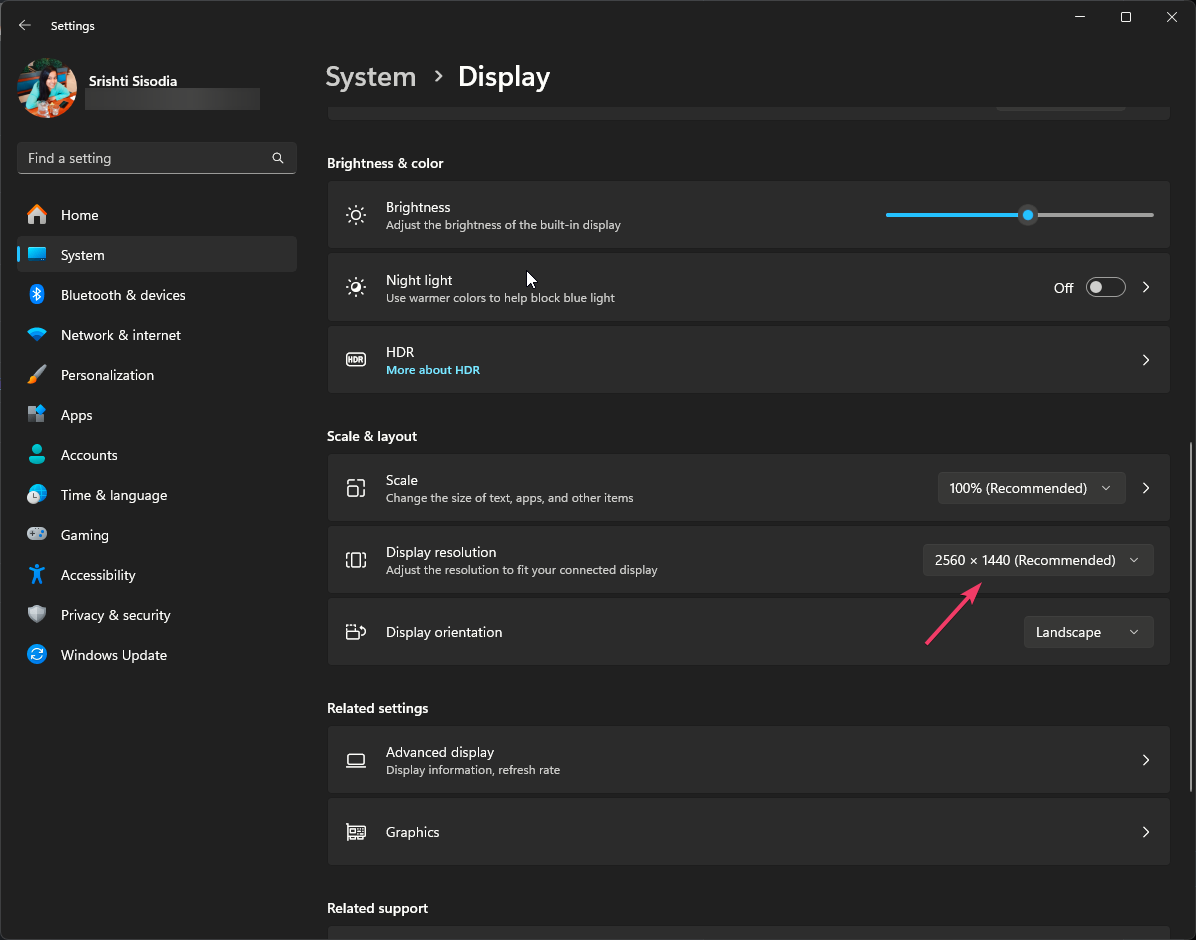Click the Personalization paintbrush icon

[x=37, y=375]
